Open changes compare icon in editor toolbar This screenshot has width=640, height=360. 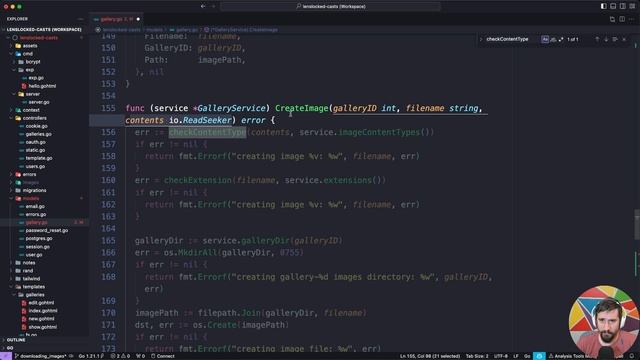click(x=612, y=19)
